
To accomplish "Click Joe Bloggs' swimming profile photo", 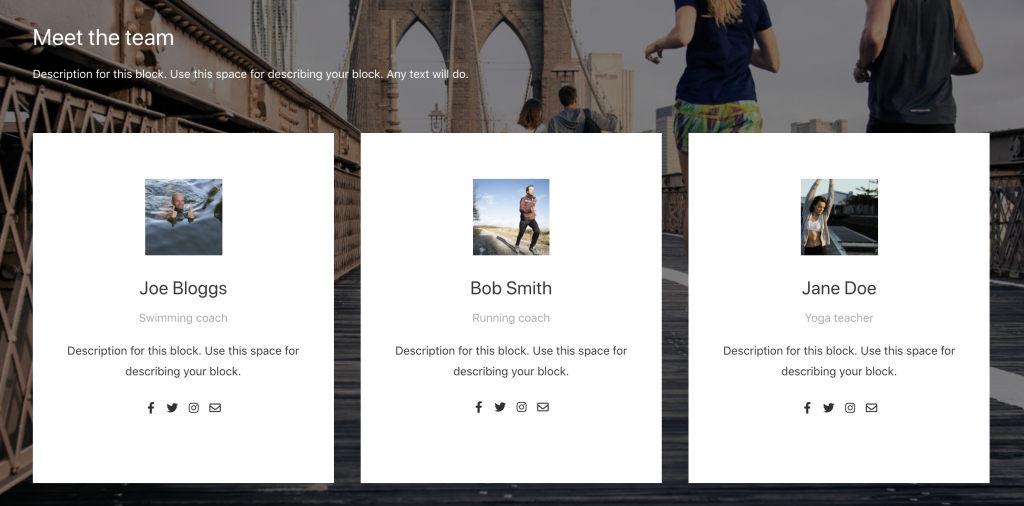I will coord(184,217).
